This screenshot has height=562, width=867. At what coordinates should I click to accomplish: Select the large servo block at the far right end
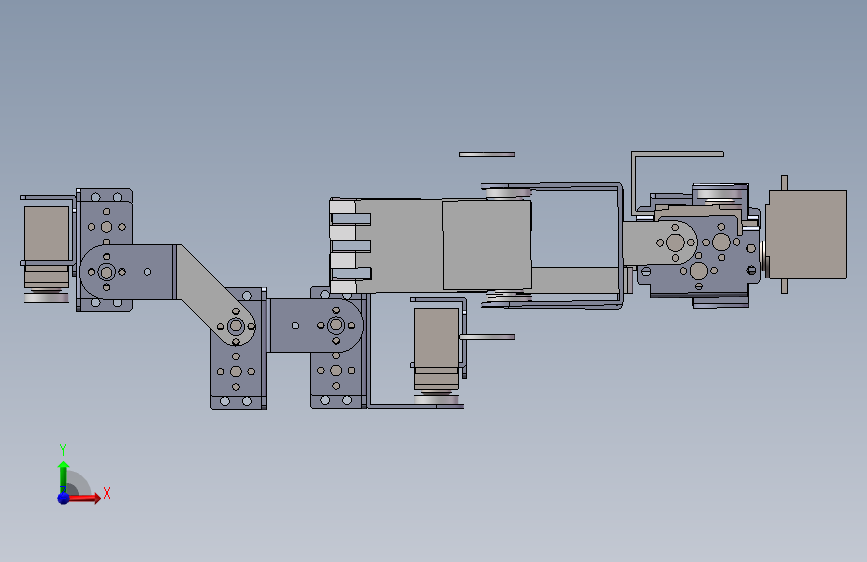click(x=807, y=234)
